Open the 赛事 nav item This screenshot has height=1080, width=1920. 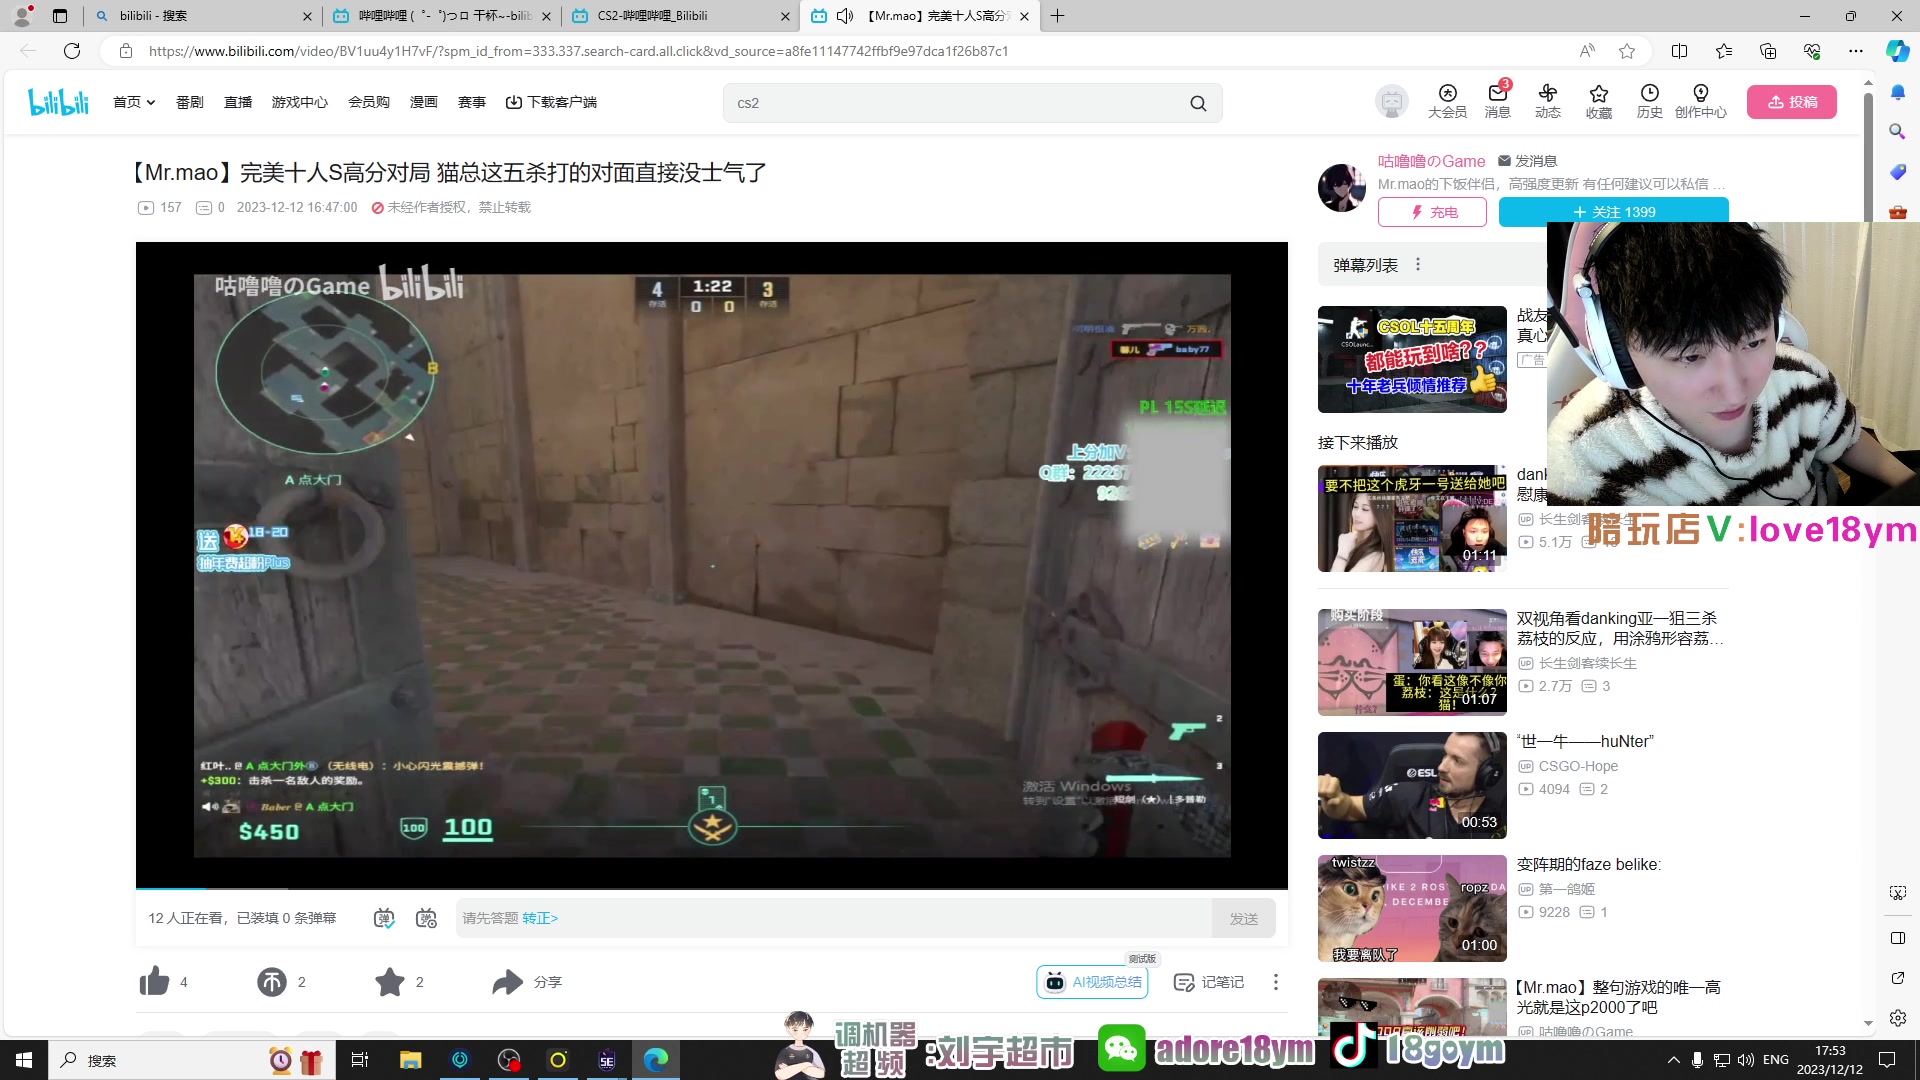coord(472,102)
